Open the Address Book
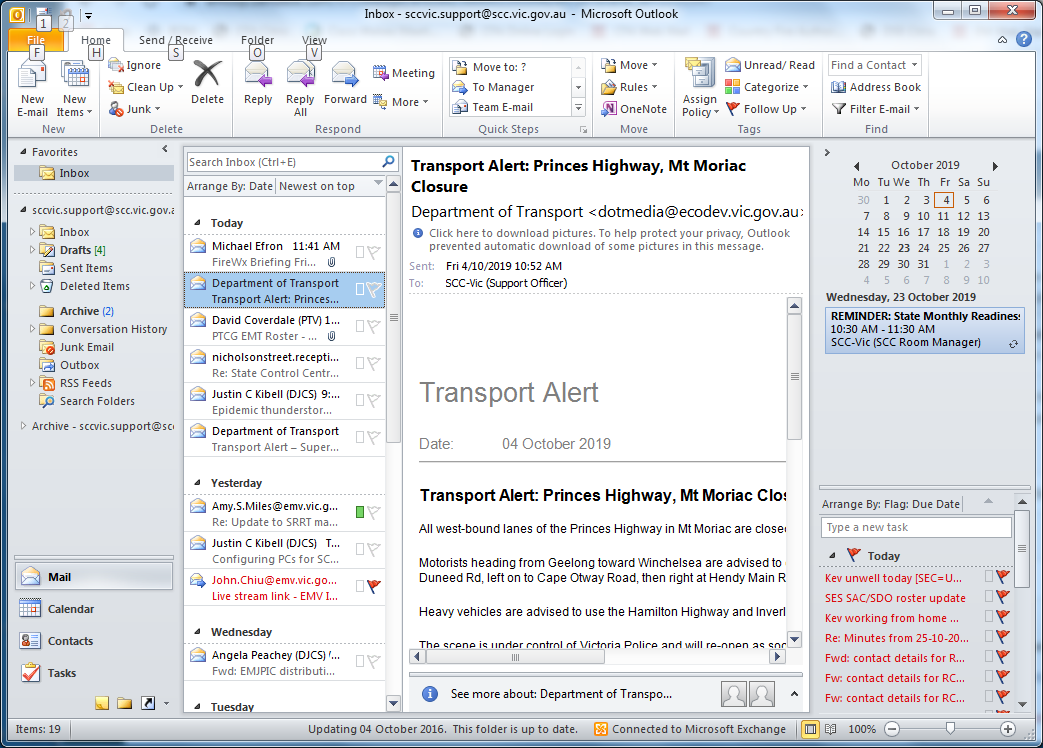 click(x=875, y=87)
